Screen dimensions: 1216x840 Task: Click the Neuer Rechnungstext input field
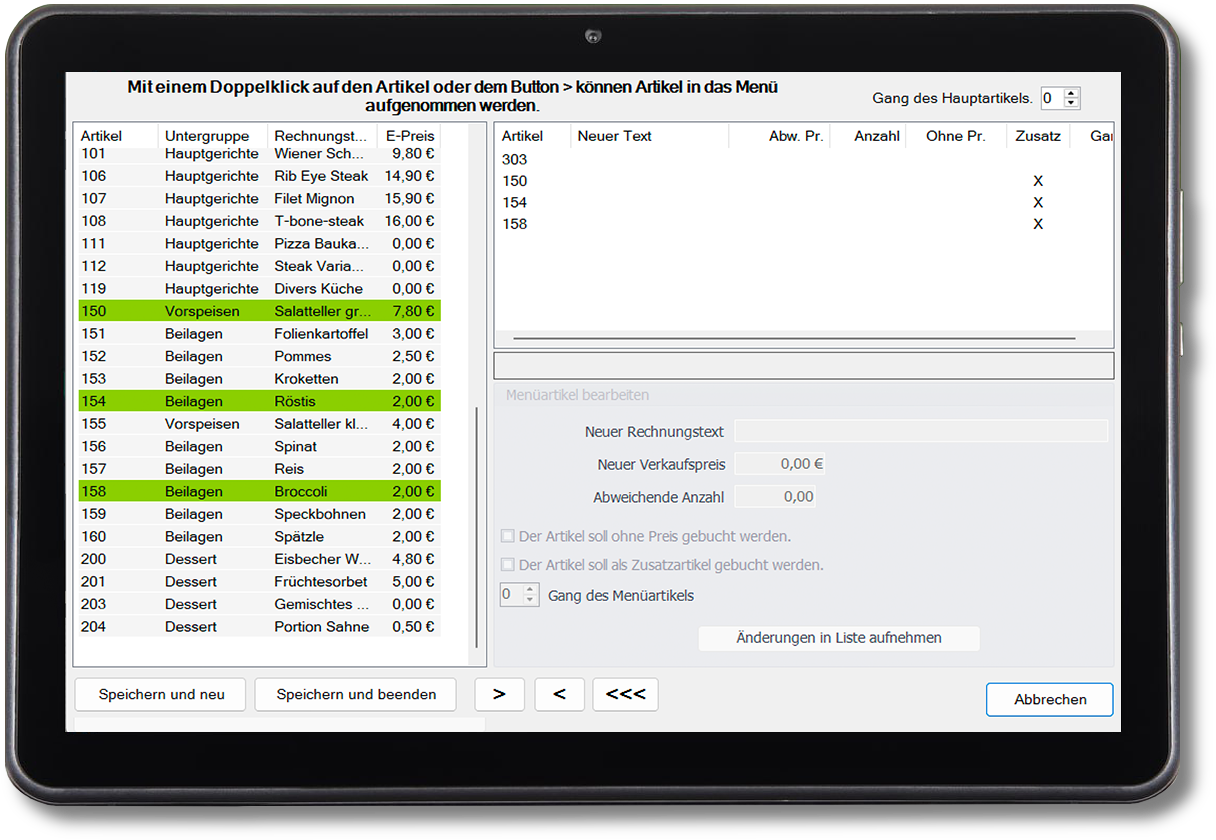921,432
